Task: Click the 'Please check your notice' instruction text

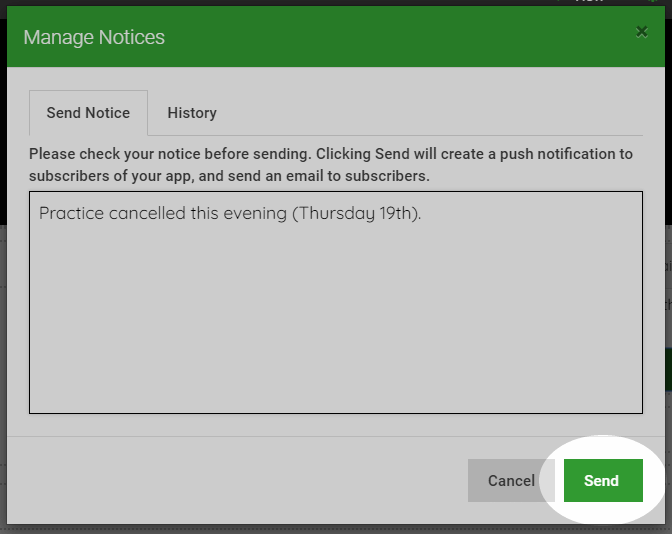Action: click(x=331, y=165)
